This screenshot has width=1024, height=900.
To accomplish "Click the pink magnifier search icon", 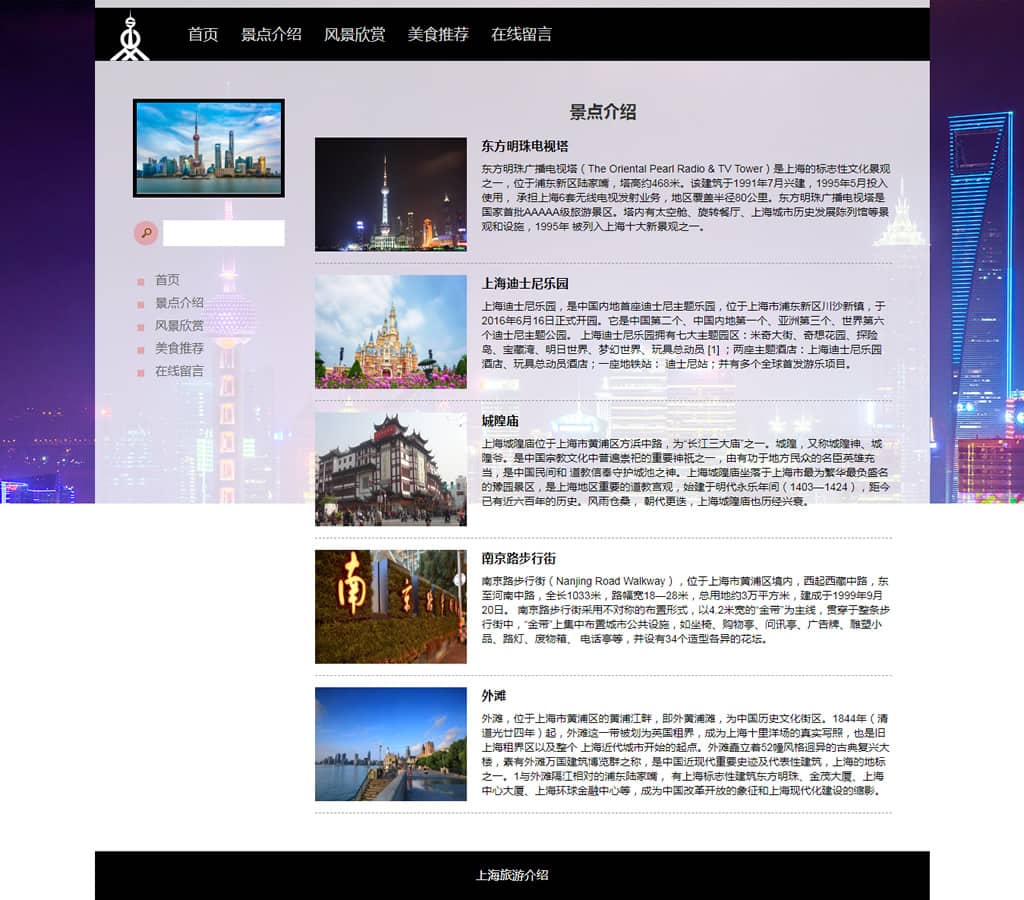I will [146, 233].
